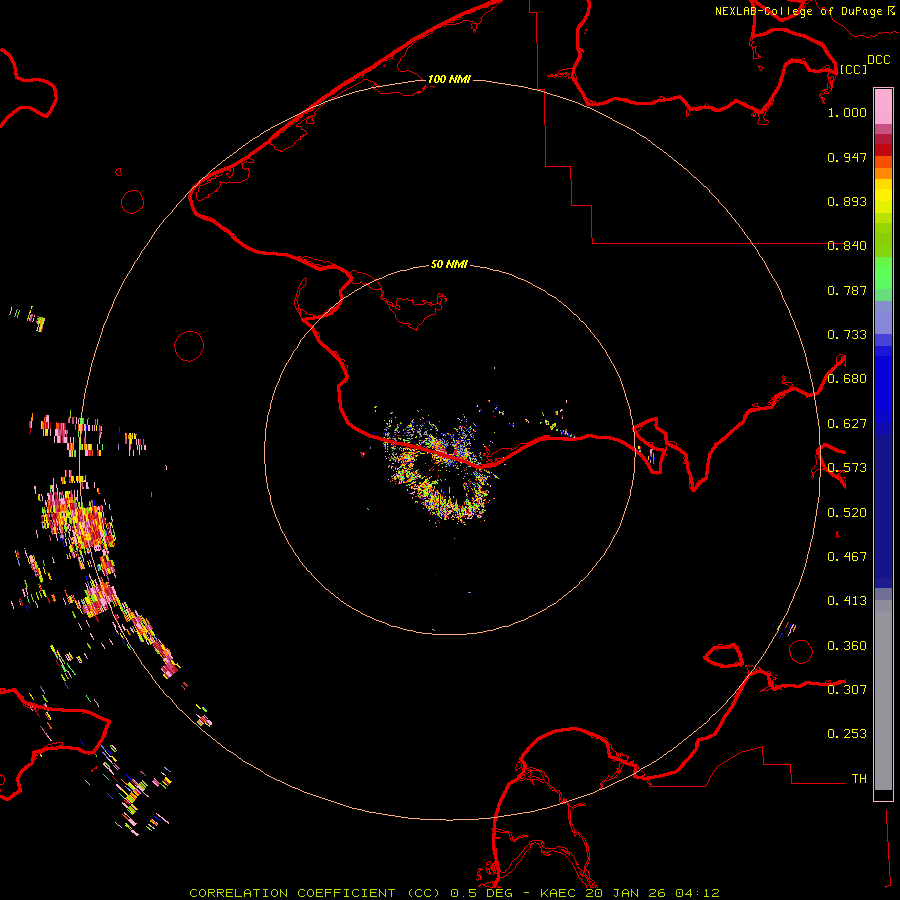Click the black TH swatch at scale bottom

[883, 795]
